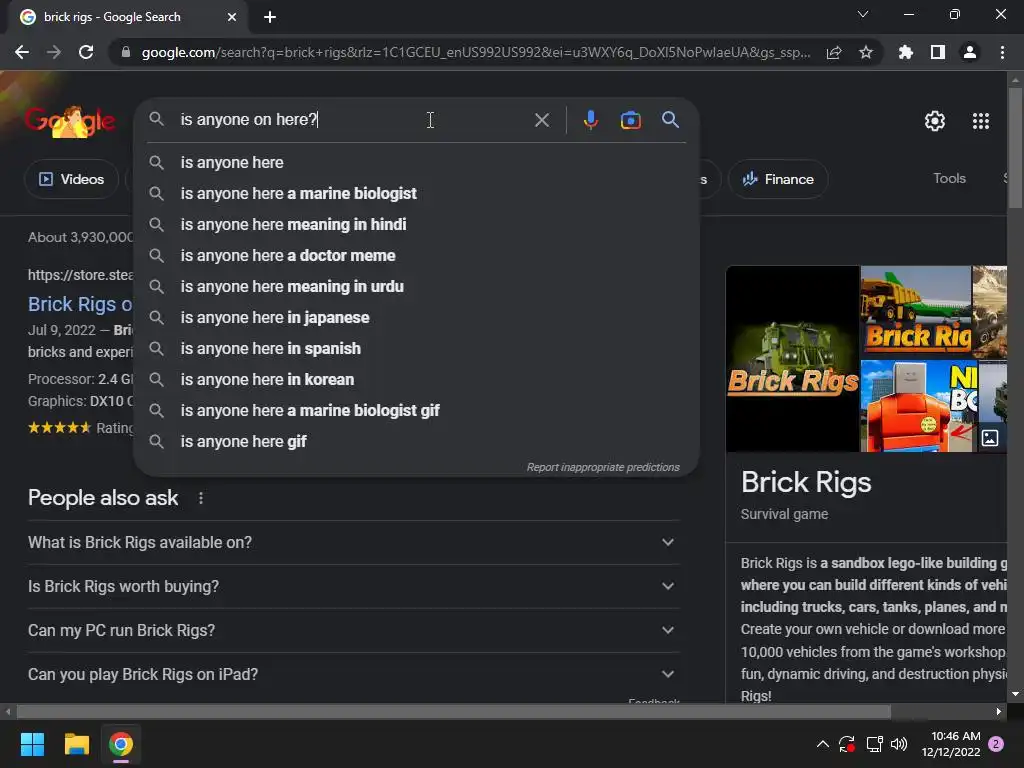Pick 'is anyone here a marine biologist gif'
The image size is (1024, 768).
tap(417, 411)
